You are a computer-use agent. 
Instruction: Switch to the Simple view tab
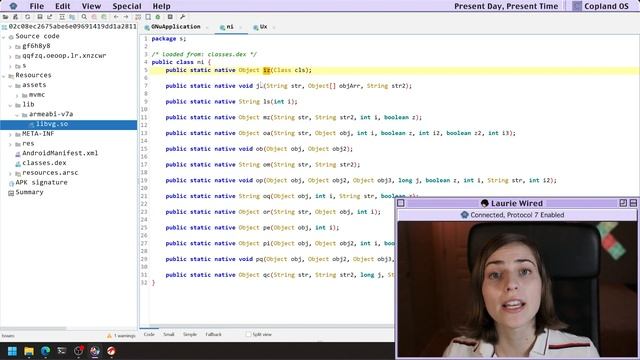[x=189, y=334]
